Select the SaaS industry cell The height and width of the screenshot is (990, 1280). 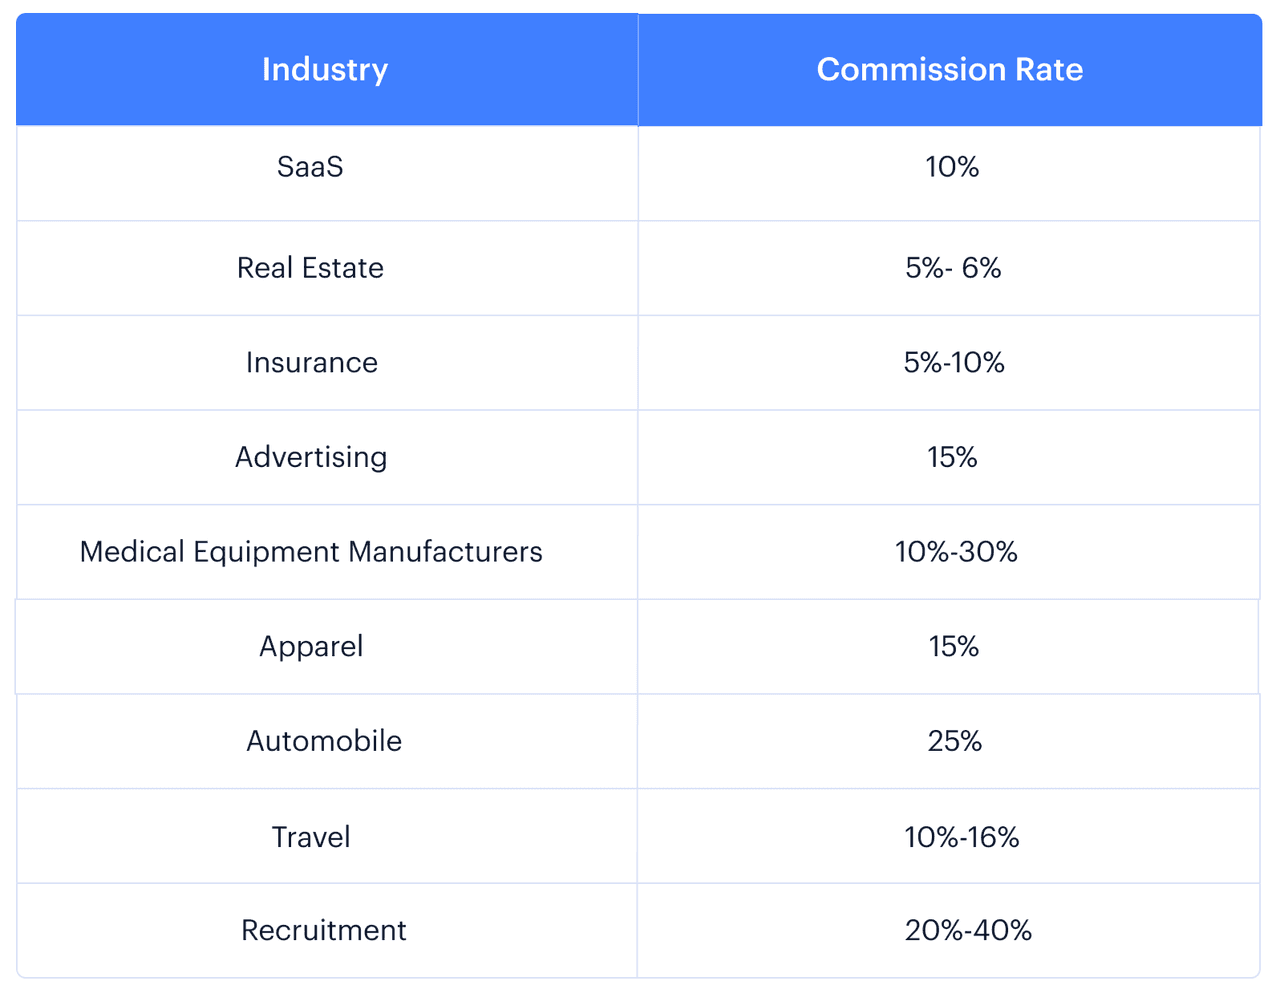click(310, 167)
